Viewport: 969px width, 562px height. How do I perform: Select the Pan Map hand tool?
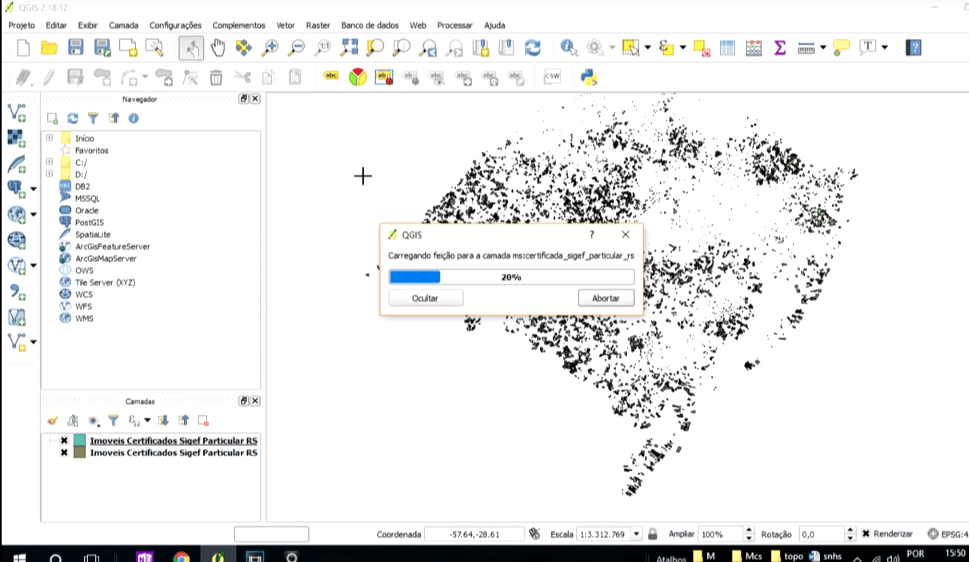coord(218,48)
